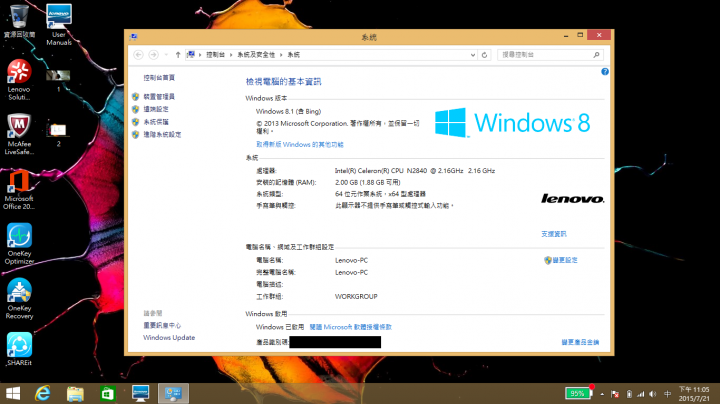Click the search magnifier icon
The height and width of the screenshot is (404, 720).
click(x=596, y=55)
